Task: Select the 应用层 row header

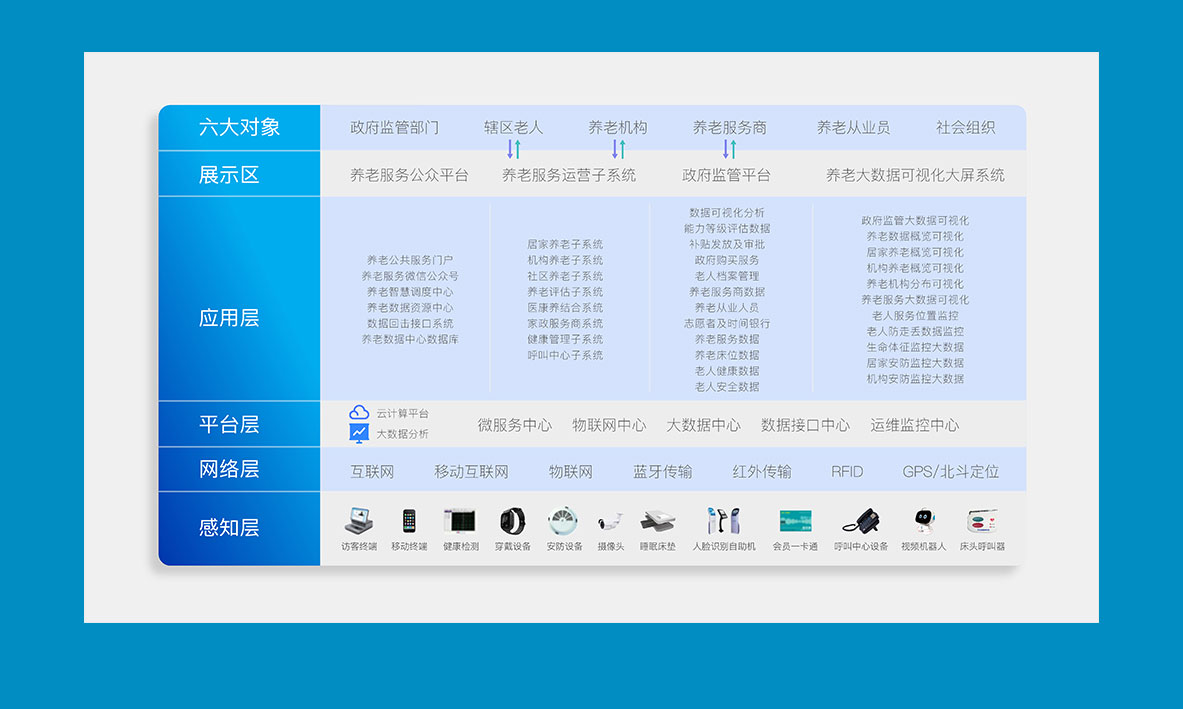Action: [x=229, y=319]
